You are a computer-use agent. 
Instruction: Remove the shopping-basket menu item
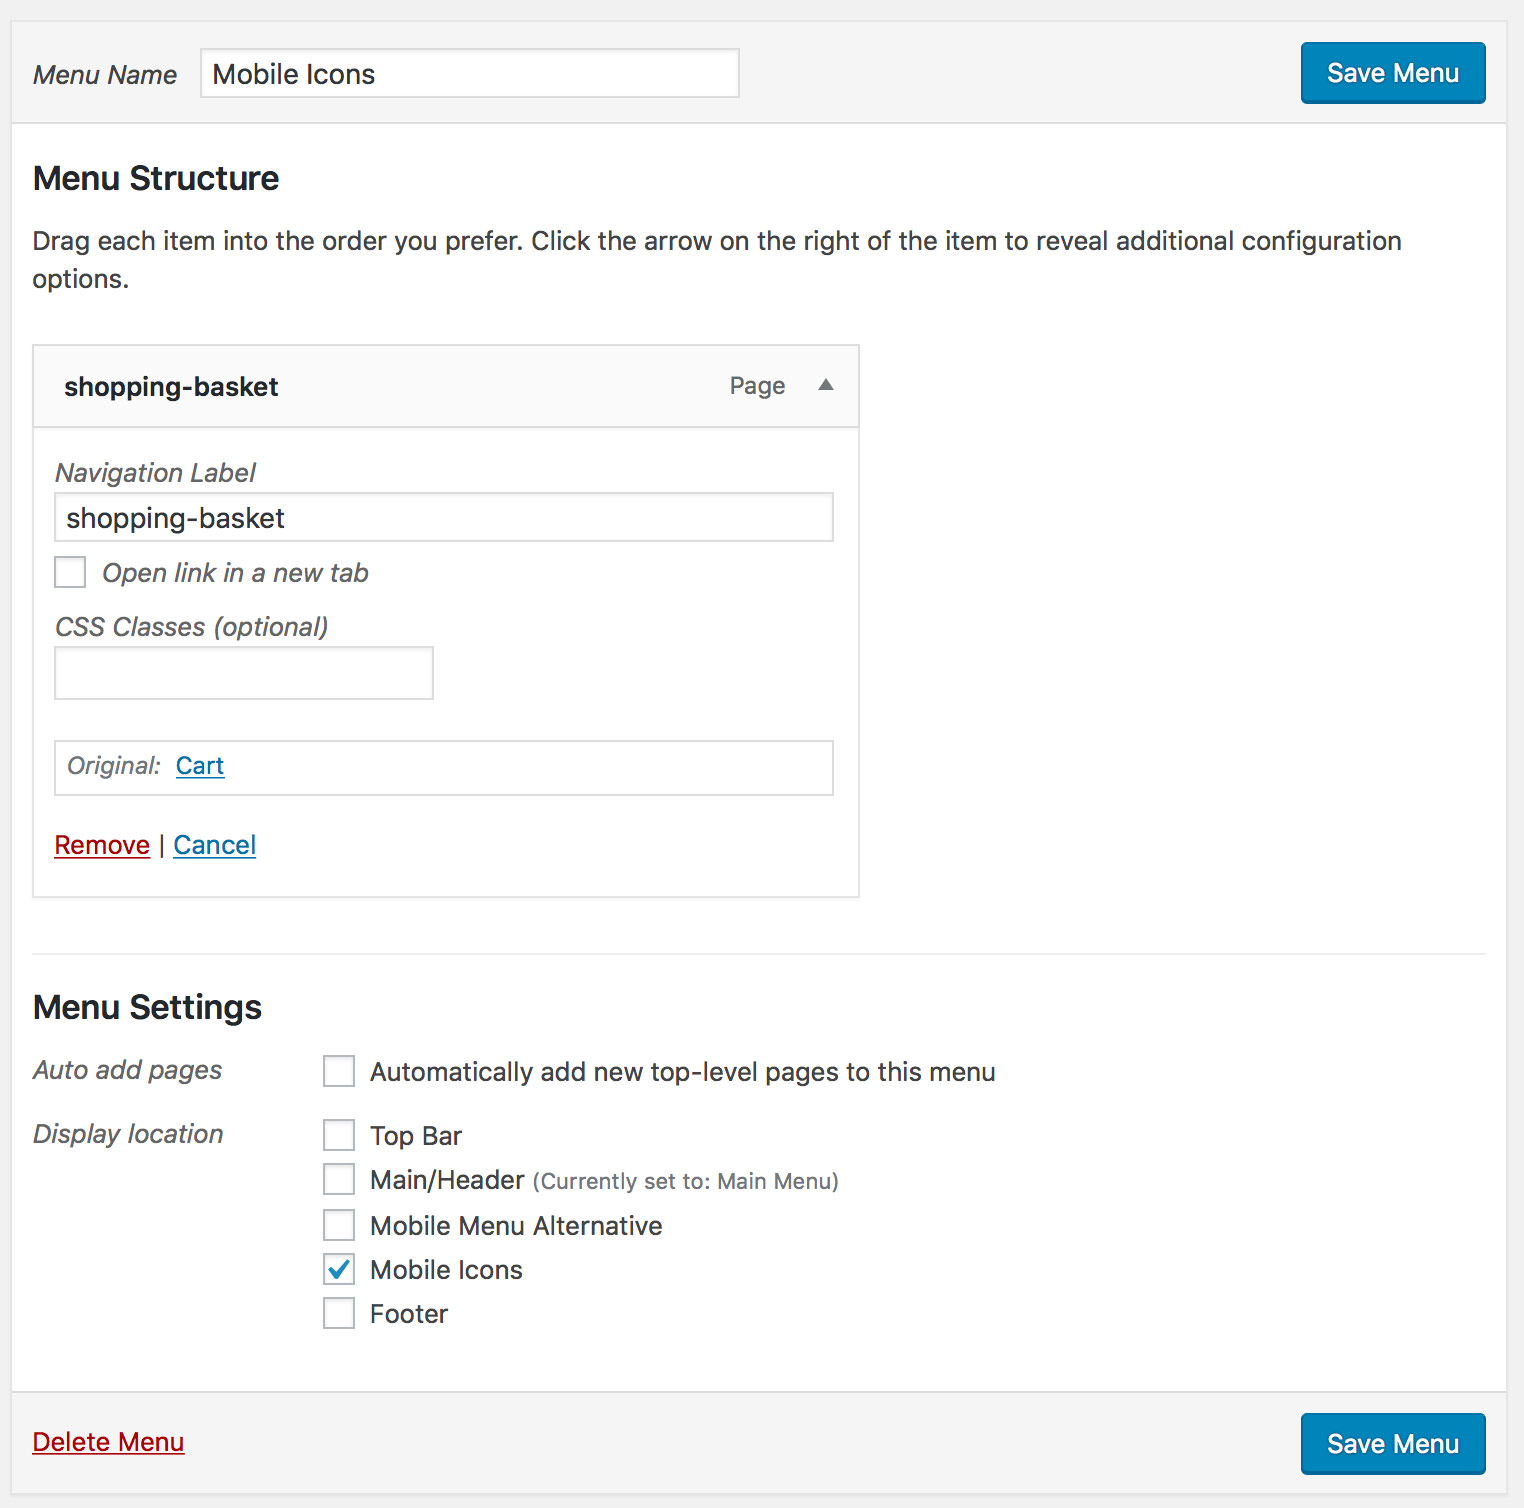point(102,846)
